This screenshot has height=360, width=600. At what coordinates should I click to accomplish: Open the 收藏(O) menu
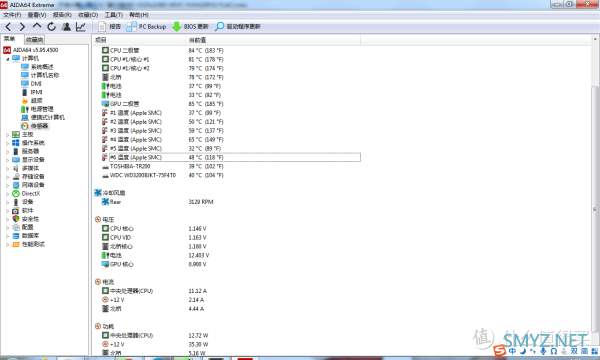pyautogui.click(x=88, y=15)
